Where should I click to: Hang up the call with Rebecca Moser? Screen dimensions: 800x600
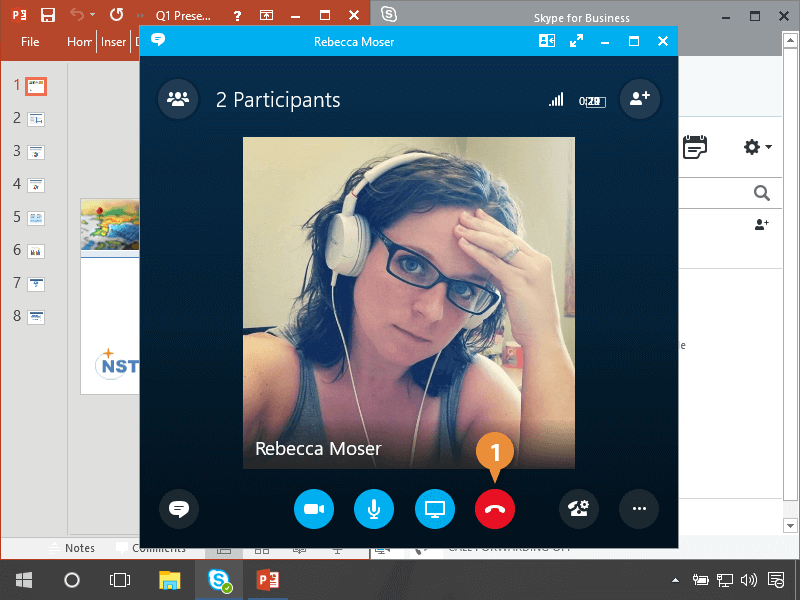[495, 509]
